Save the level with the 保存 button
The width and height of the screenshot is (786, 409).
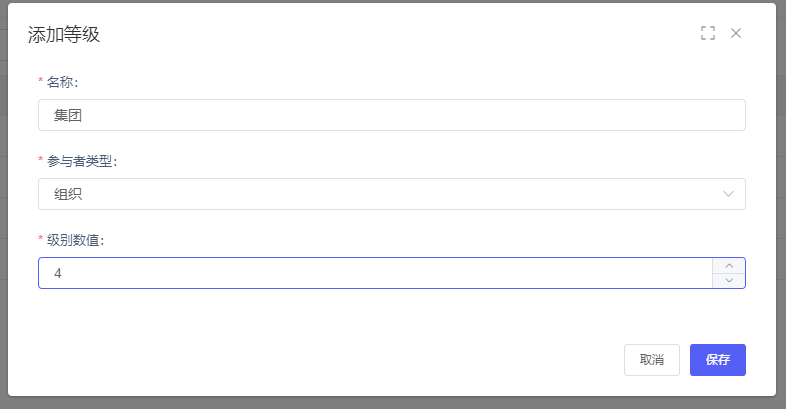point(717,360)
